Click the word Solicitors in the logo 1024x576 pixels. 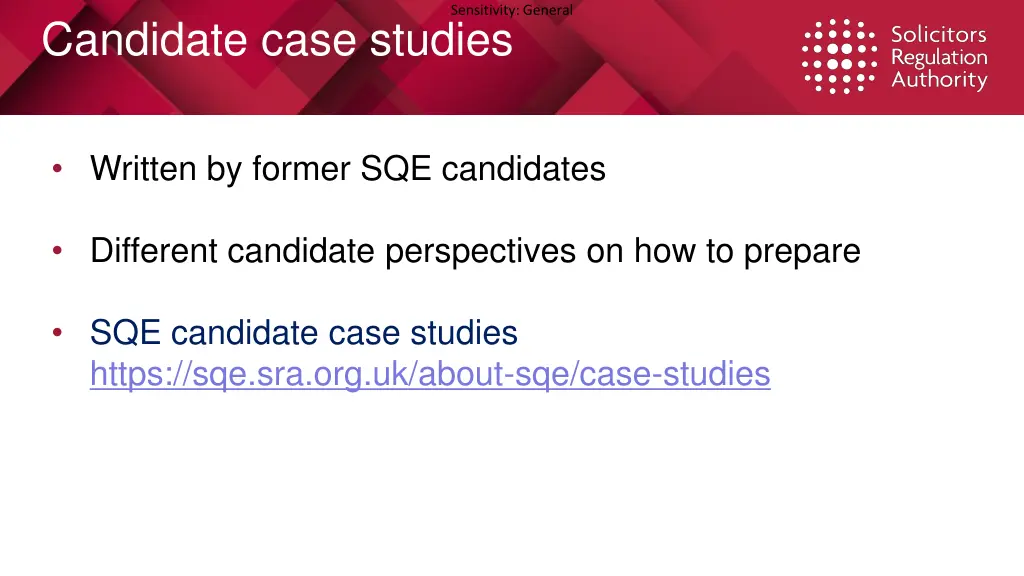938,34
